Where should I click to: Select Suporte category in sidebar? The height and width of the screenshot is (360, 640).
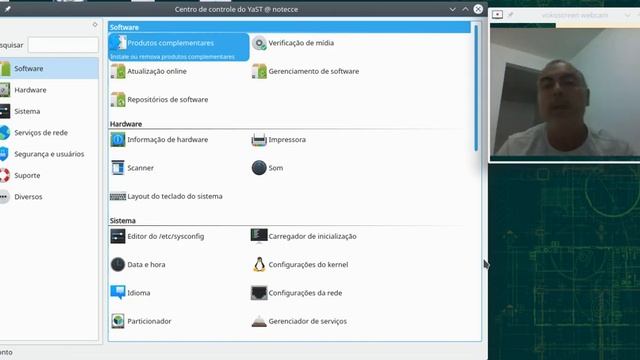49,176
